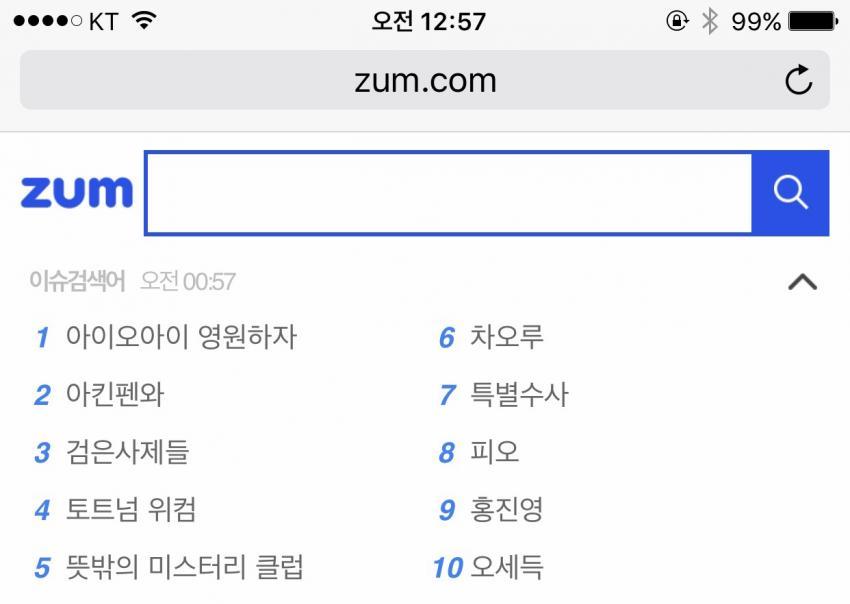Click the zum logo
Viewport: 850px width, 604px height.
pos(76,193)
